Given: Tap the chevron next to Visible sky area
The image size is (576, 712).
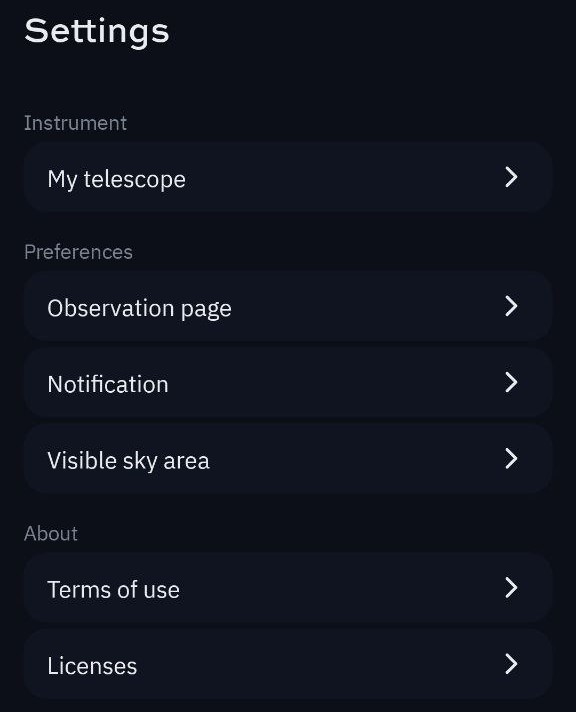Looking at the screenshot, I should tap(511, 459).
